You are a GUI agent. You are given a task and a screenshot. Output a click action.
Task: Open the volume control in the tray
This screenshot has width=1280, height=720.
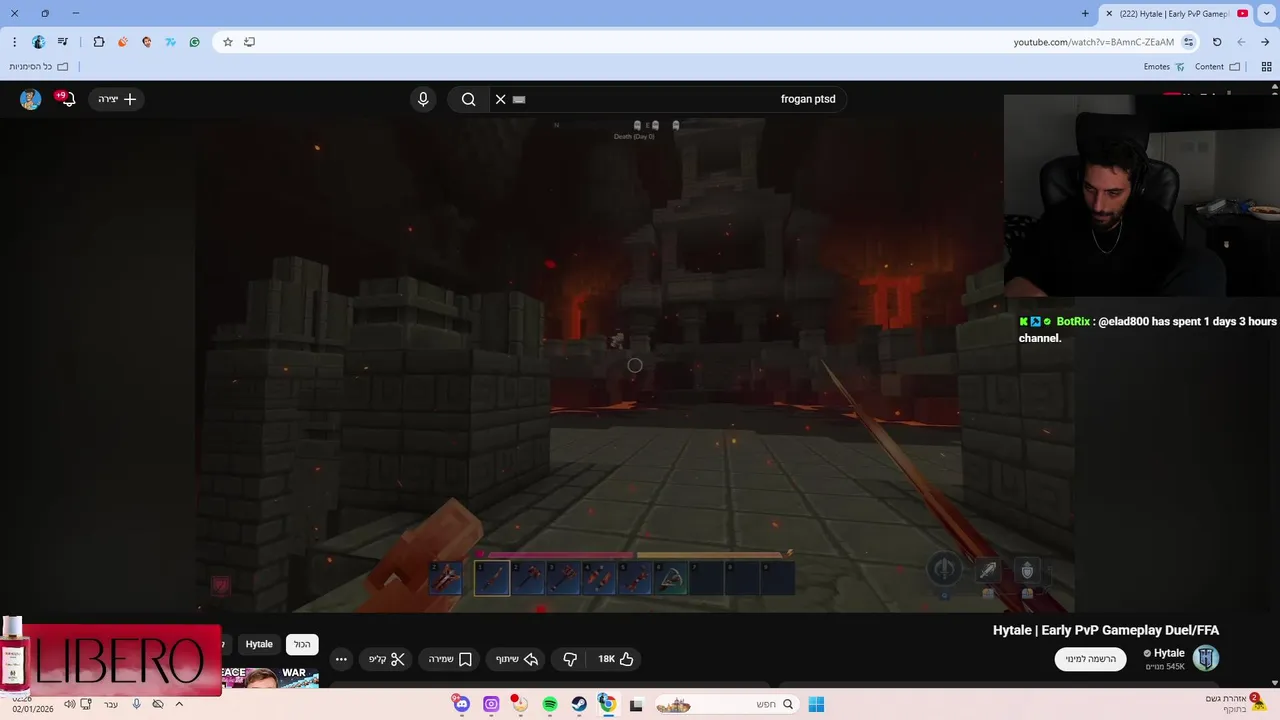(70, 704)
